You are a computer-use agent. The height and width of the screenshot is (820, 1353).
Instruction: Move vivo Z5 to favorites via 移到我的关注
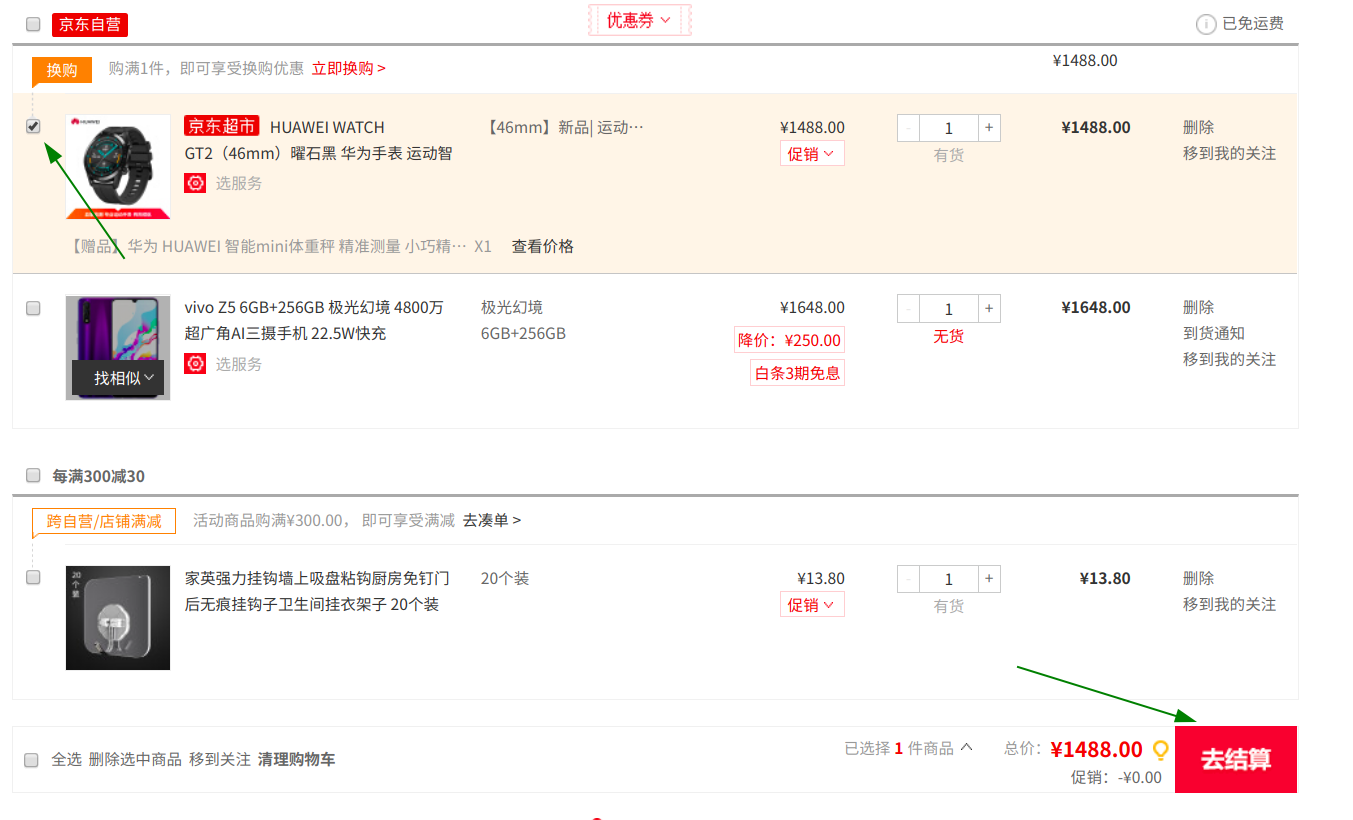tap(1229, 359)
